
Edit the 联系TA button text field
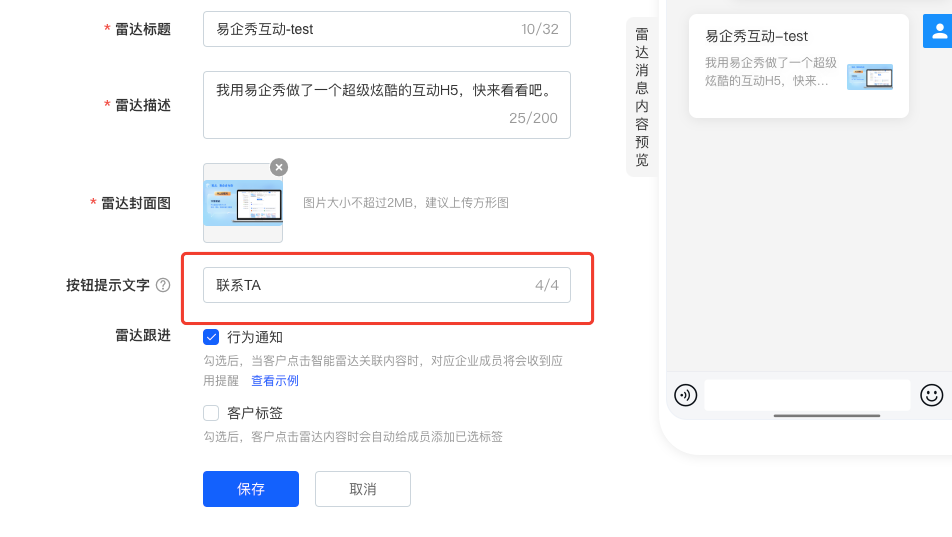pyautogui.click(x=387, y=285)
